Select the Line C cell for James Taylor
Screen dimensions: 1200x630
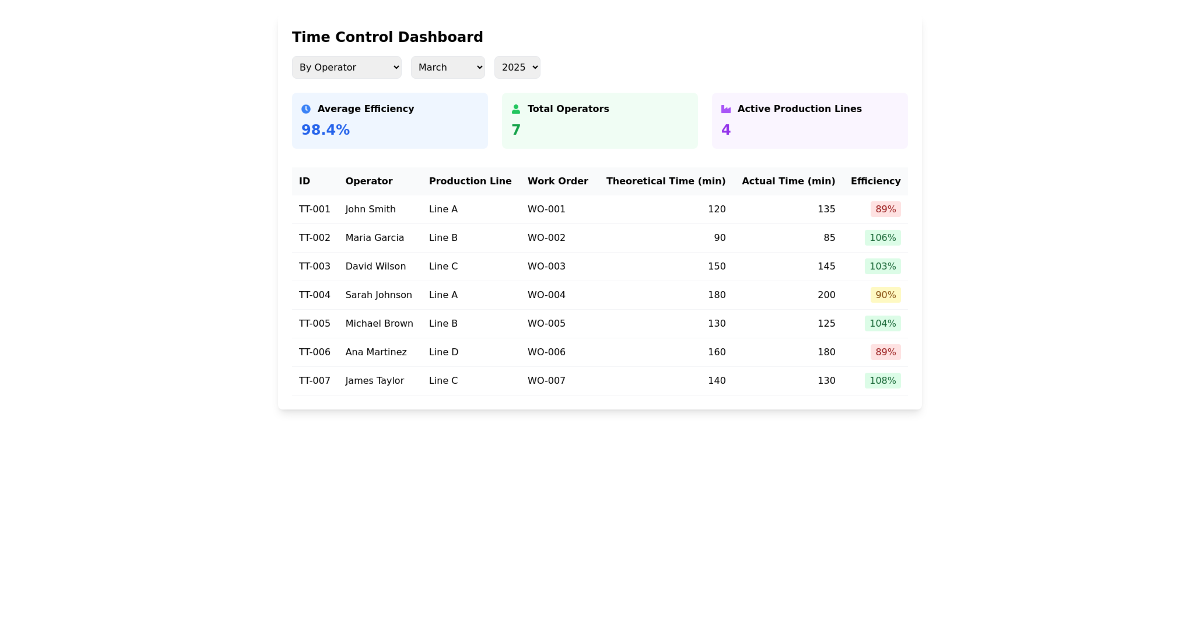pos(443,380)
